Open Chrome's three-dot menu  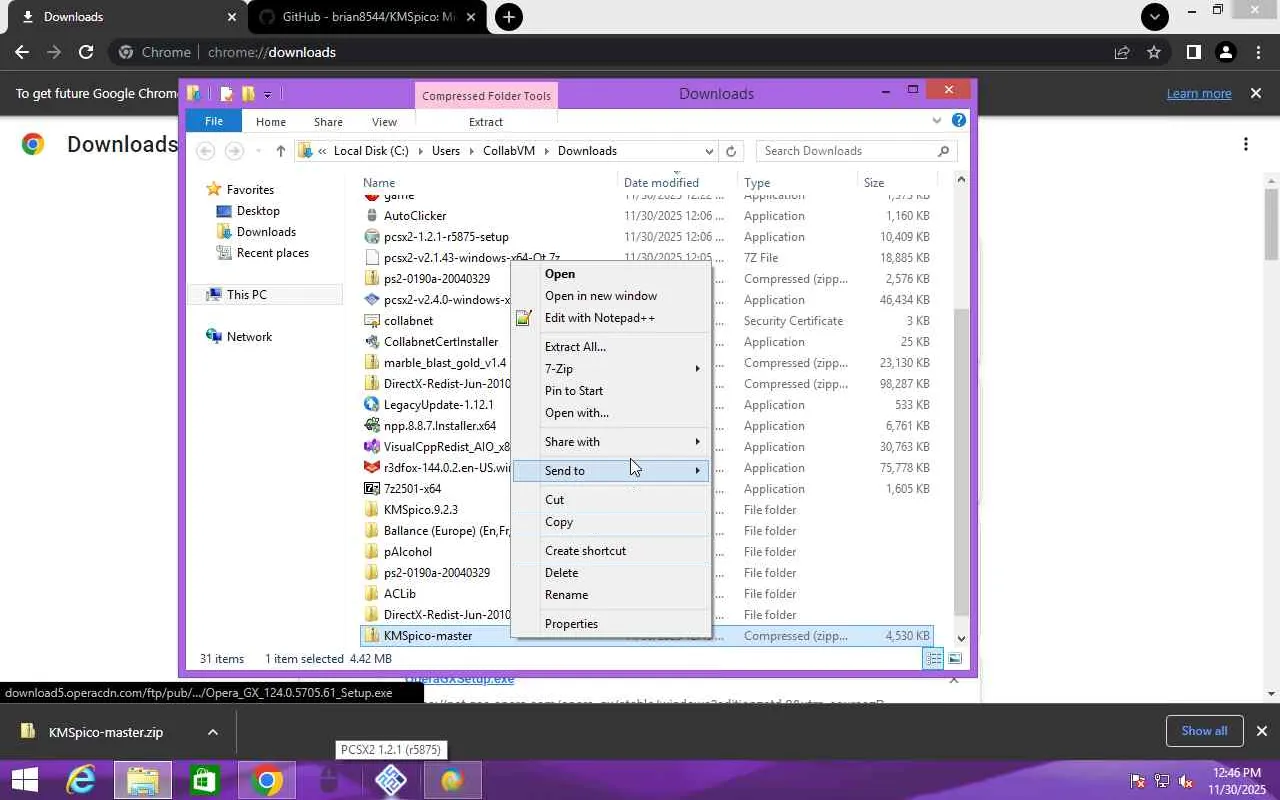(x=1258, y=52)
